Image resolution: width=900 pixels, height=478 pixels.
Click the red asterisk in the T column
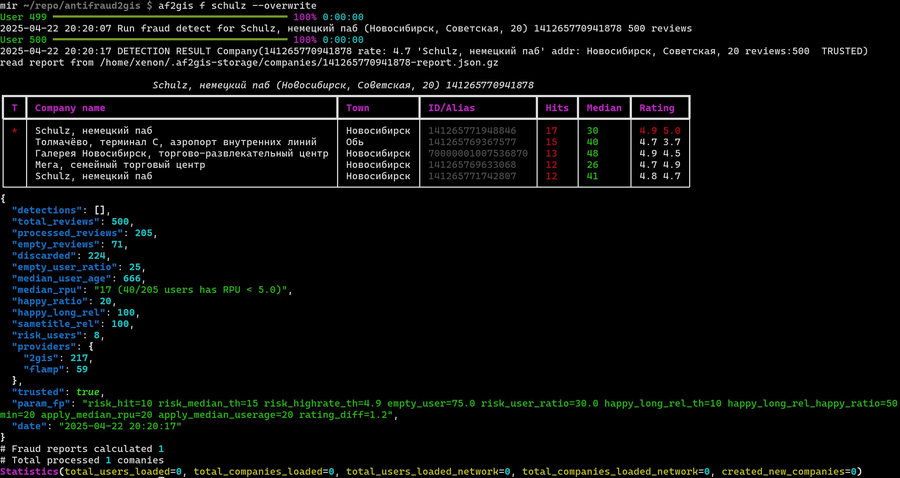coord(15,131)
